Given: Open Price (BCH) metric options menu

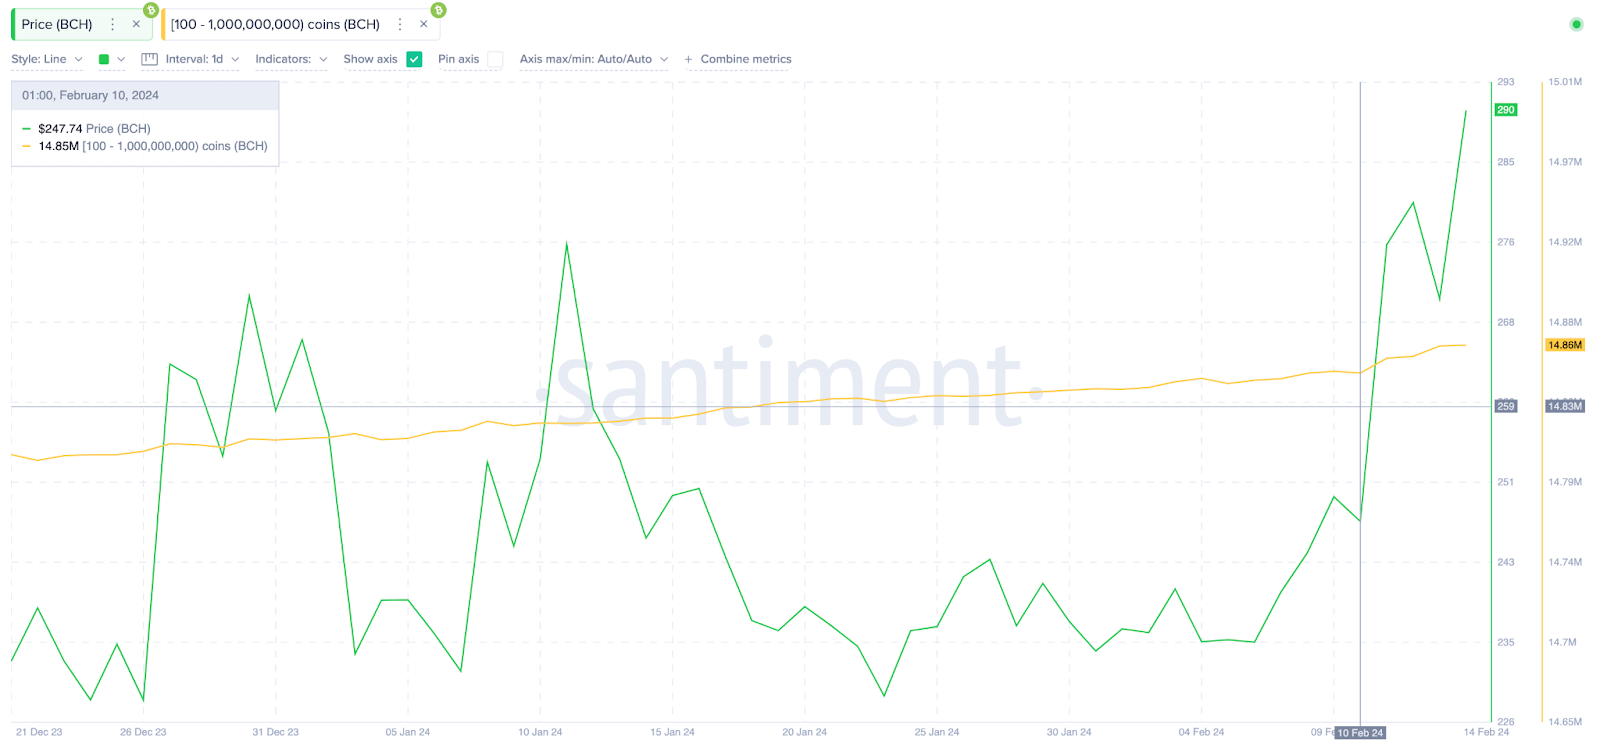Looking at the screenshot, I should click(113, 24).
